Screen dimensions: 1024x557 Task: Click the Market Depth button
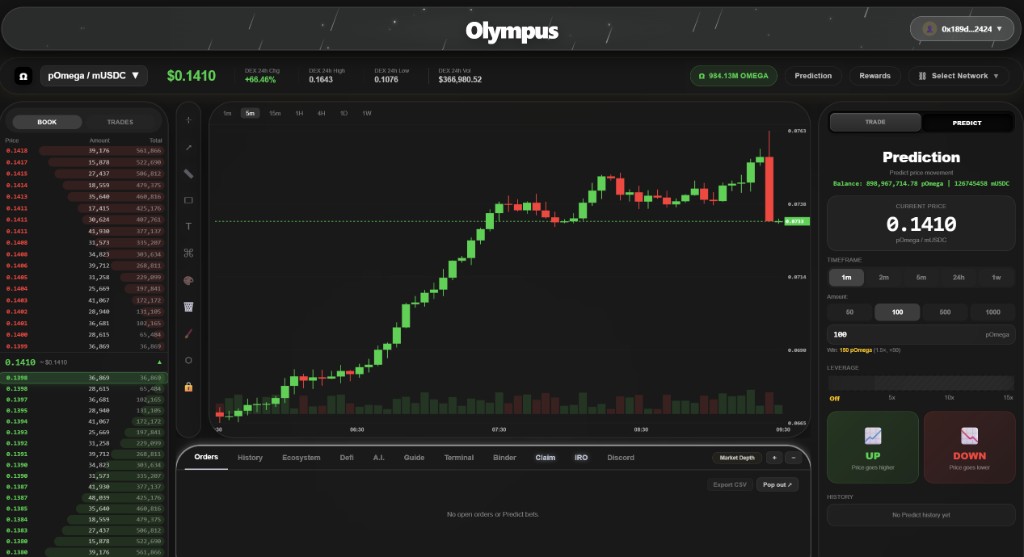[x=737, y=458]
